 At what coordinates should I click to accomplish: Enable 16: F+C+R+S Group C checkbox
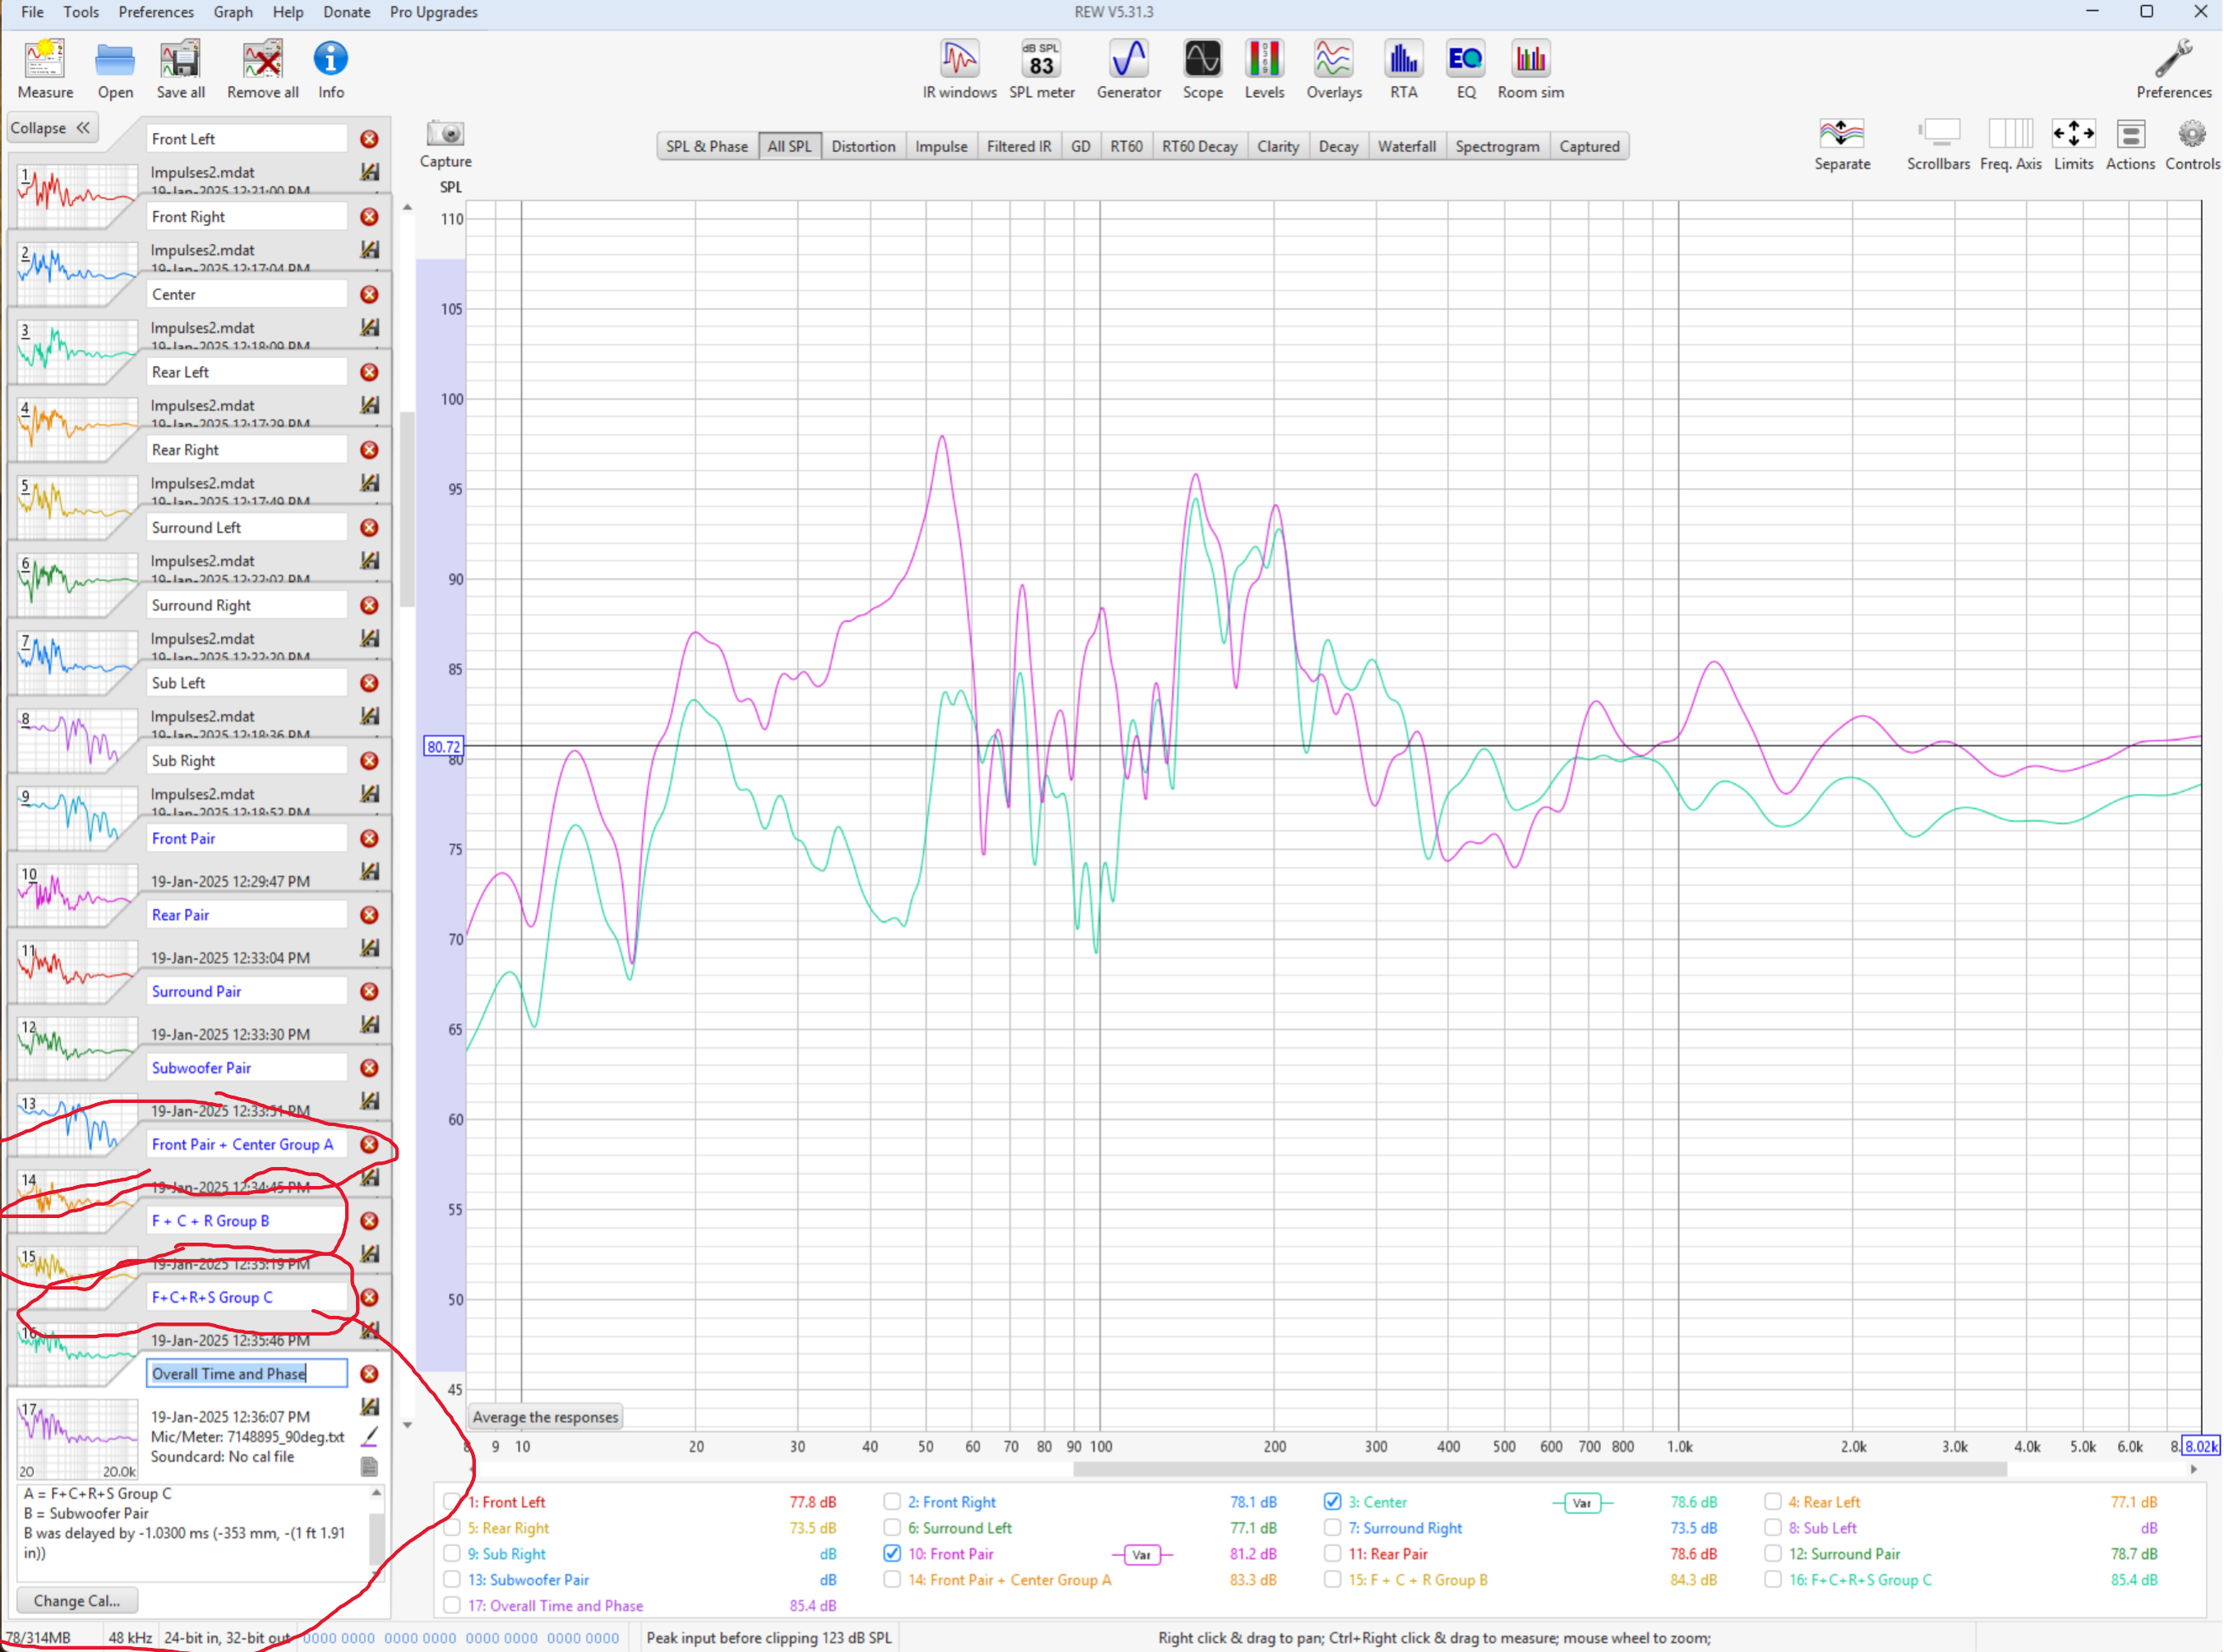[x=1773, y=1580]
